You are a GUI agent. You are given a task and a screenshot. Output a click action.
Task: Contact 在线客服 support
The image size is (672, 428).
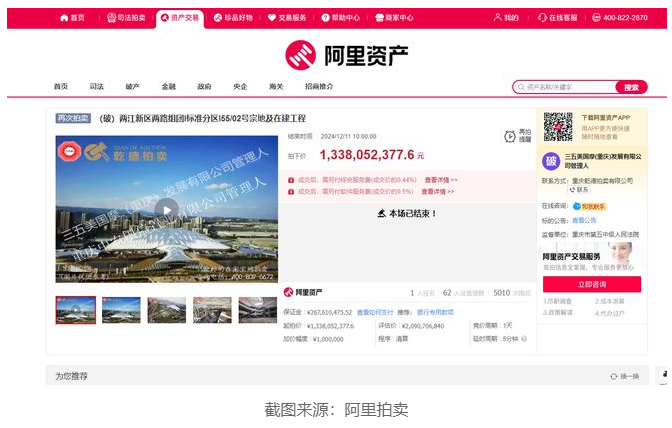tap(558, 18)
